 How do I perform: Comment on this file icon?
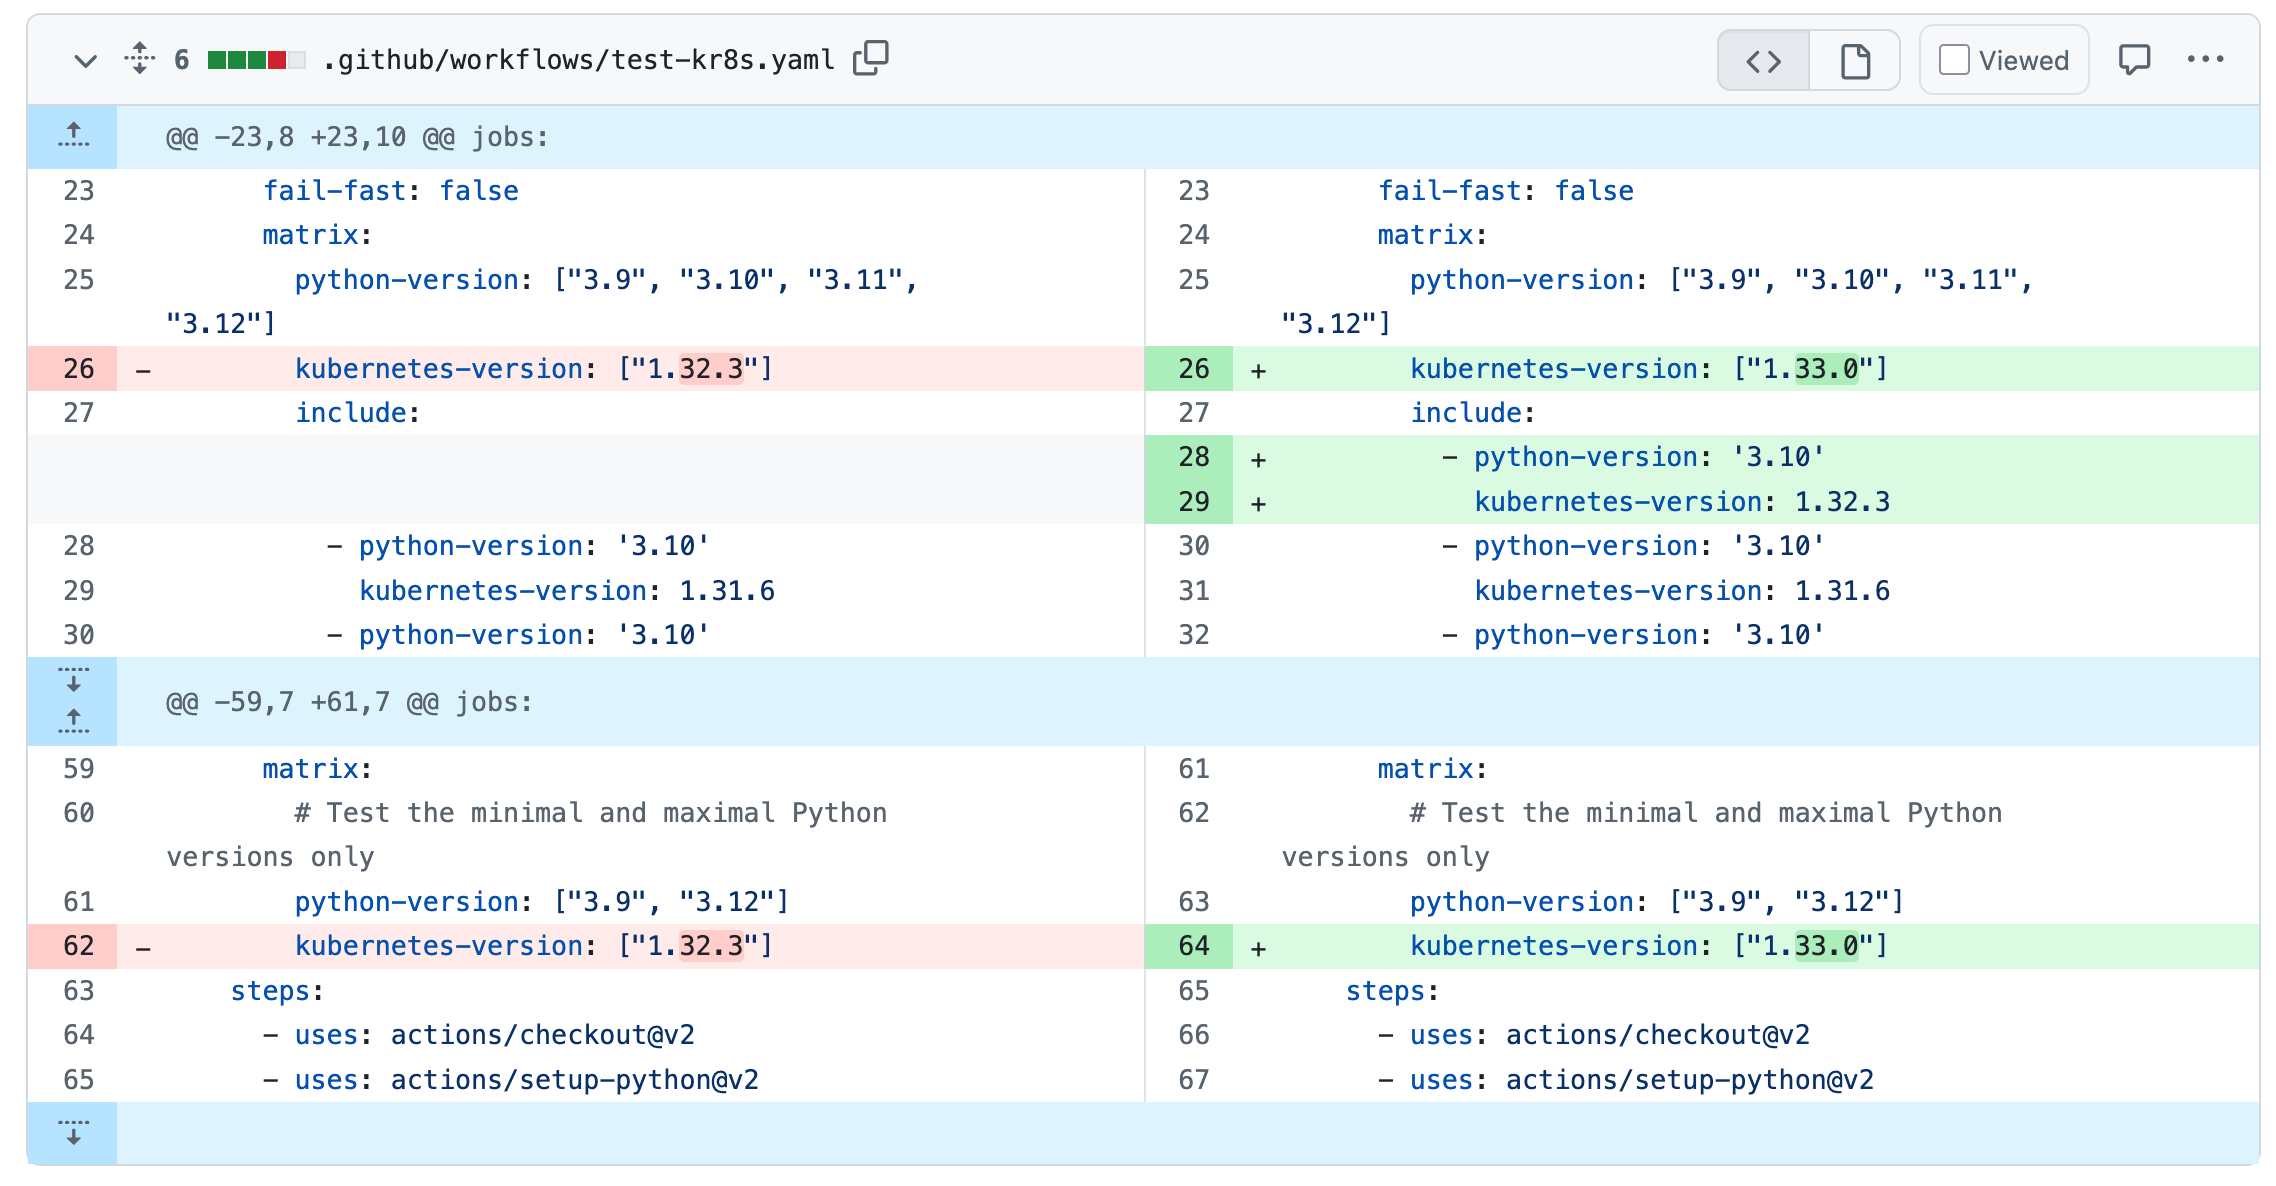pos(2134,60)
